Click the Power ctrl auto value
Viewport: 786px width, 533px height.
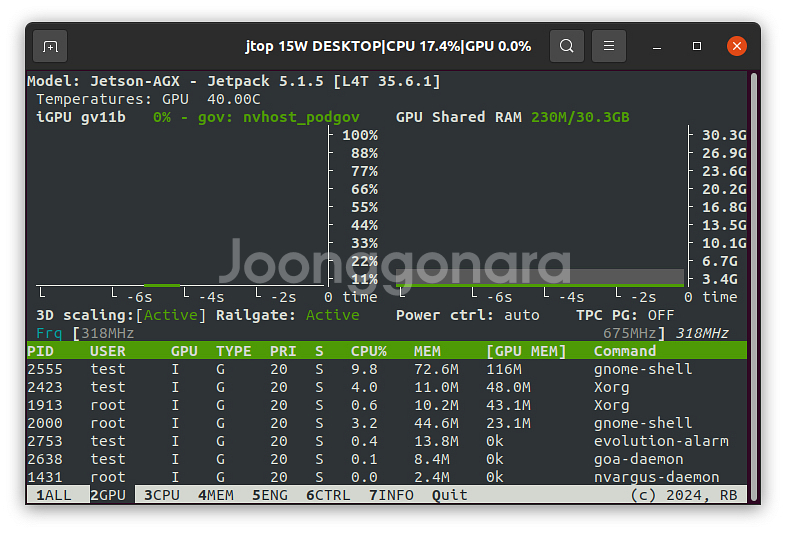[x=522, y=315]
